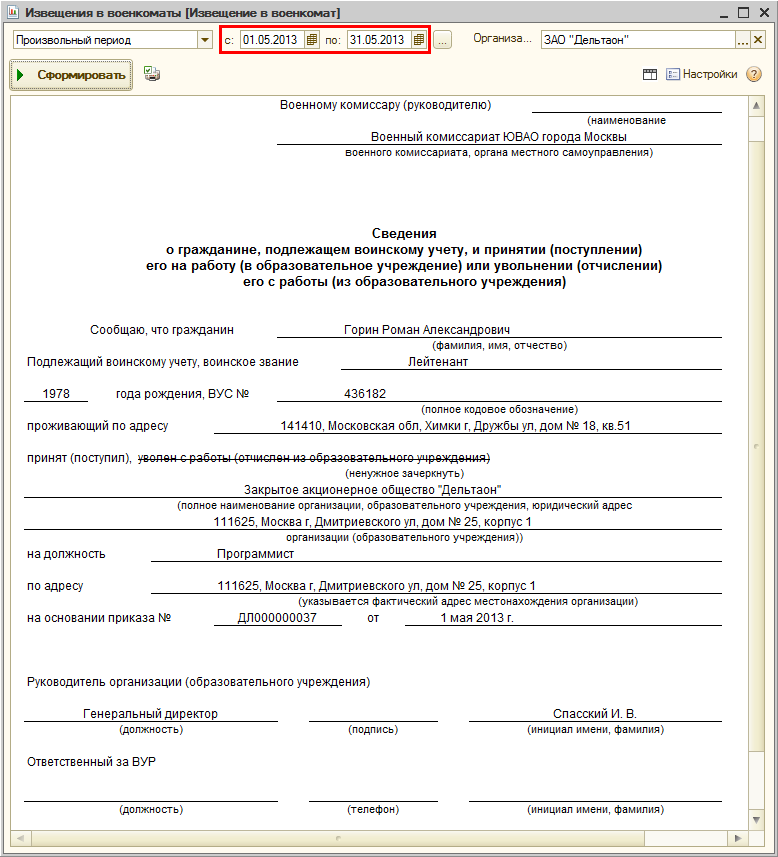Open calendar picker for start date

click(x=312, y=40)
